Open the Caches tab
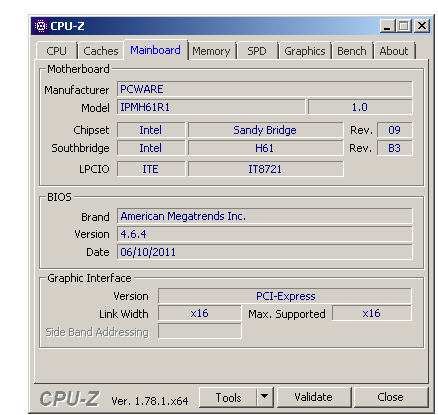This screenshot has width=438, height=415. pyautogui.click(x=101, y=51)
